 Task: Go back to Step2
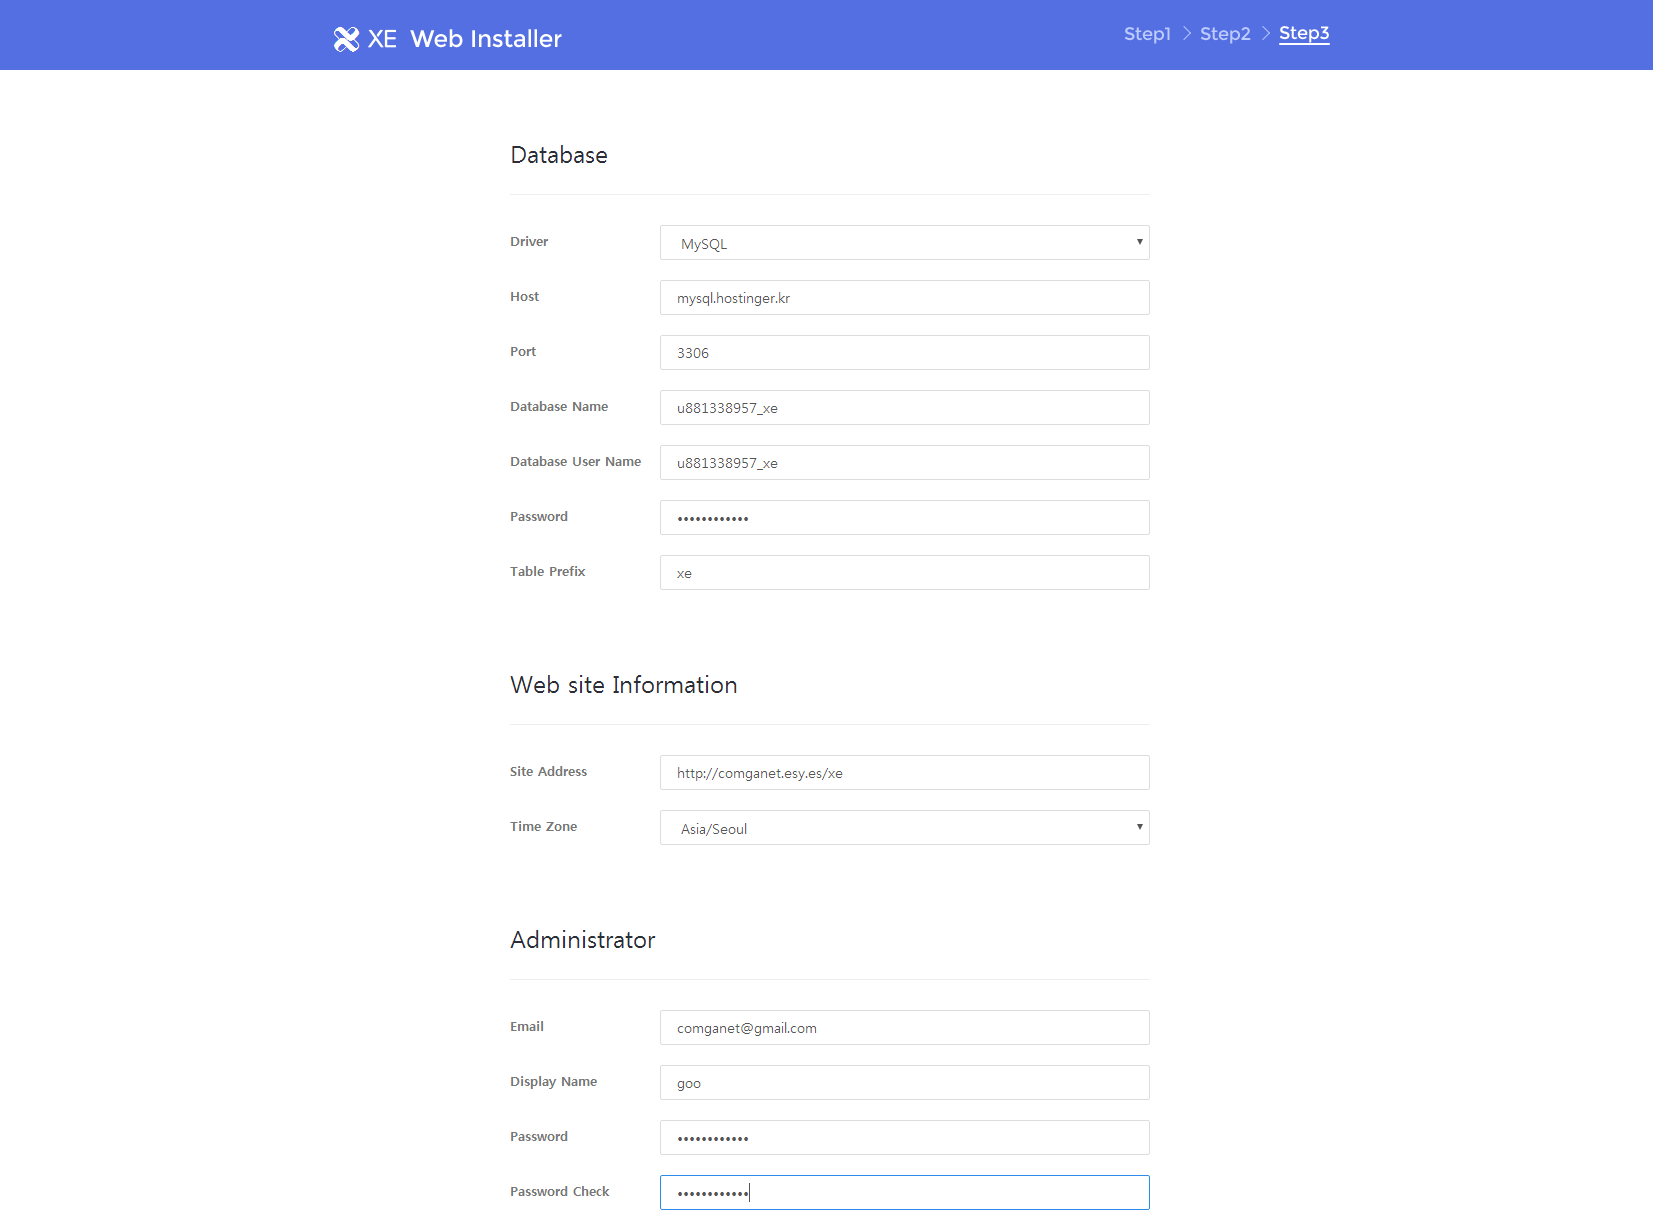tap(1224, 34)
